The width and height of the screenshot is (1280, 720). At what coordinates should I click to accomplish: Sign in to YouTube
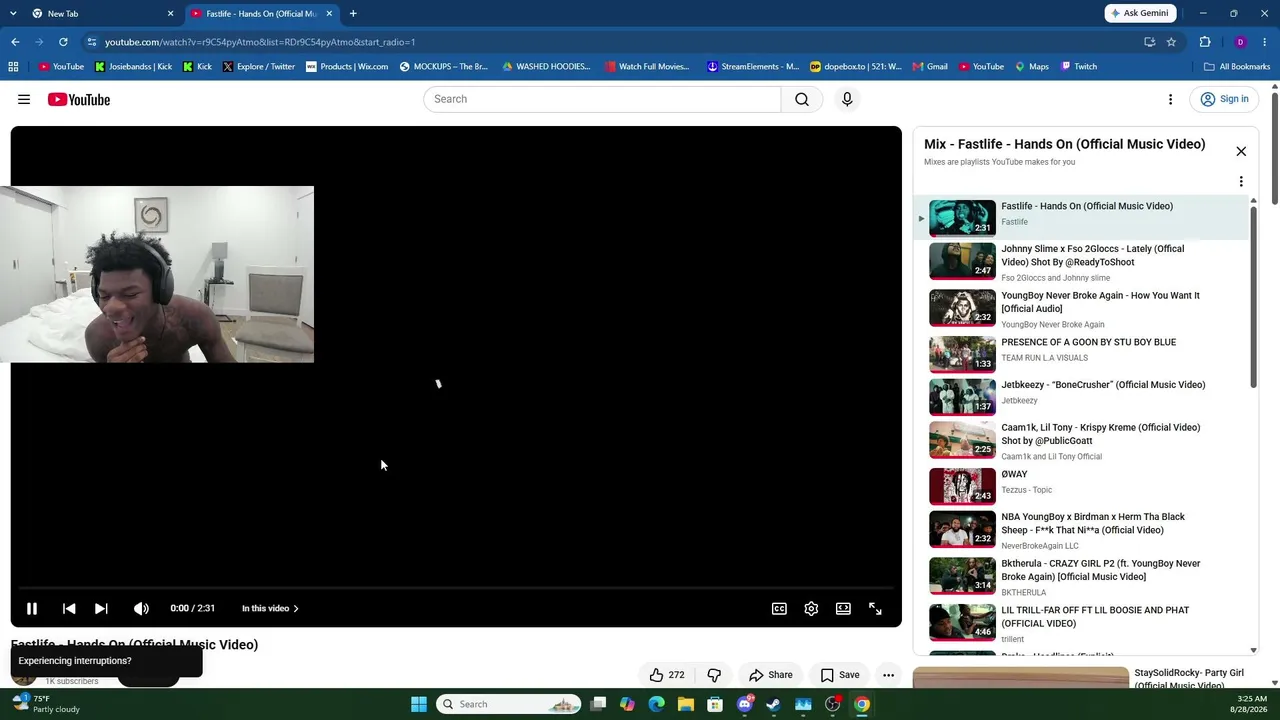pos(1225,99)
